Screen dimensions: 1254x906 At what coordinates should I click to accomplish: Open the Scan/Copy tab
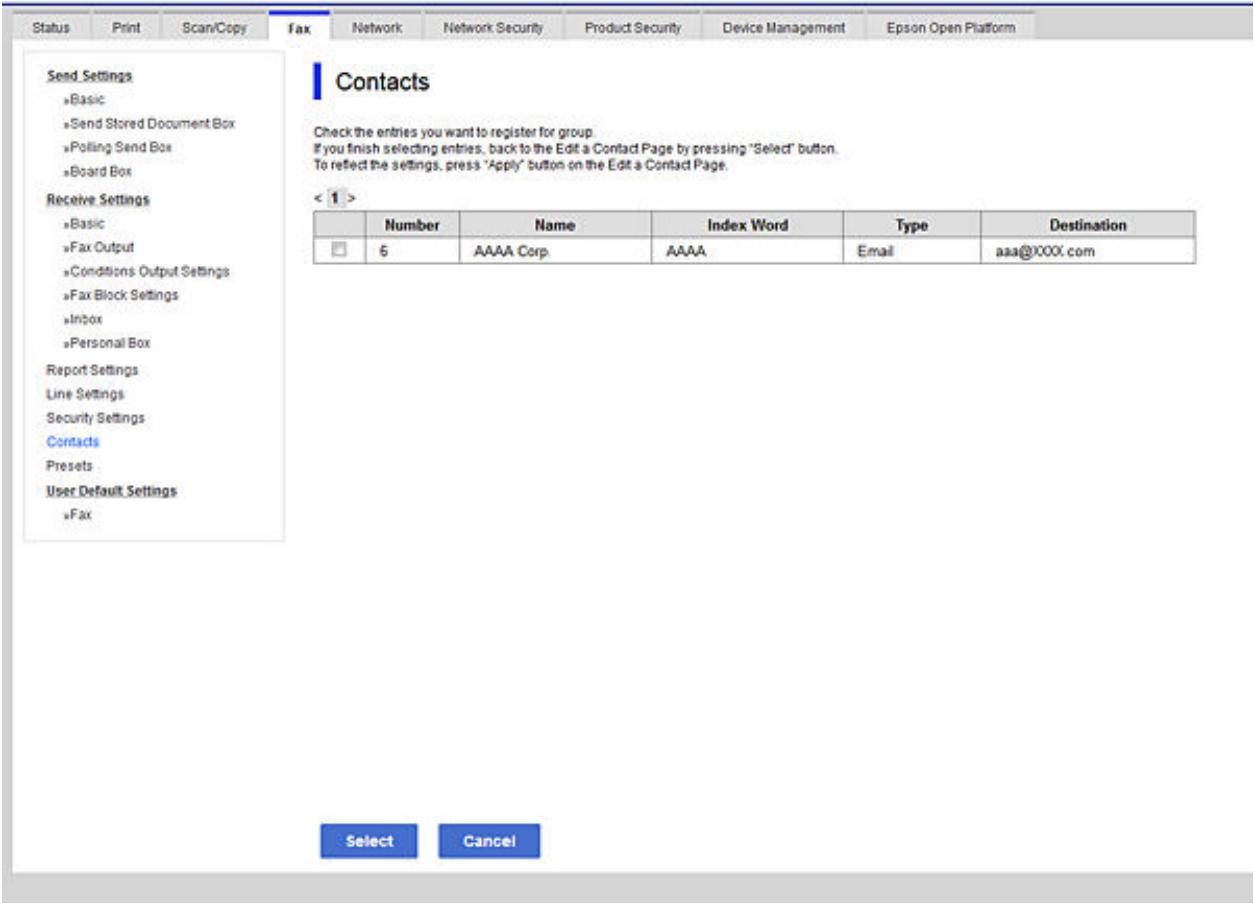coord(215,28)
